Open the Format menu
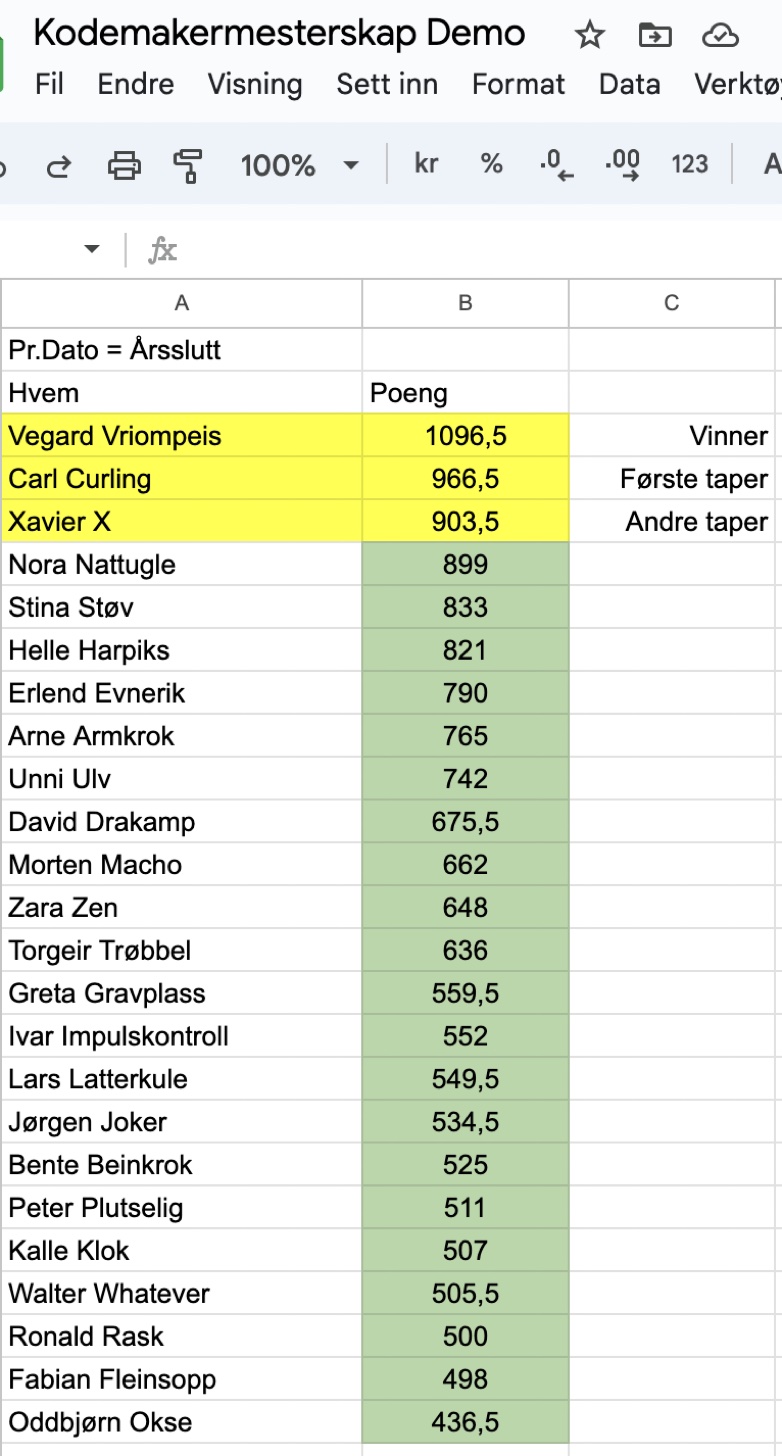782x1456 pixels. [518, 84]
